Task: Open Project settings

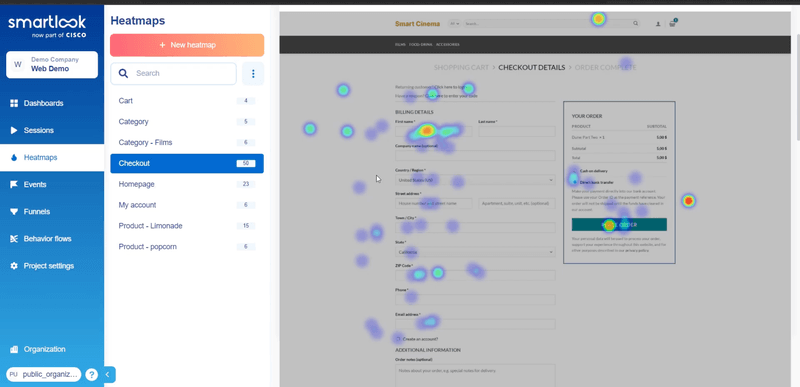Action: click(52, 266)
